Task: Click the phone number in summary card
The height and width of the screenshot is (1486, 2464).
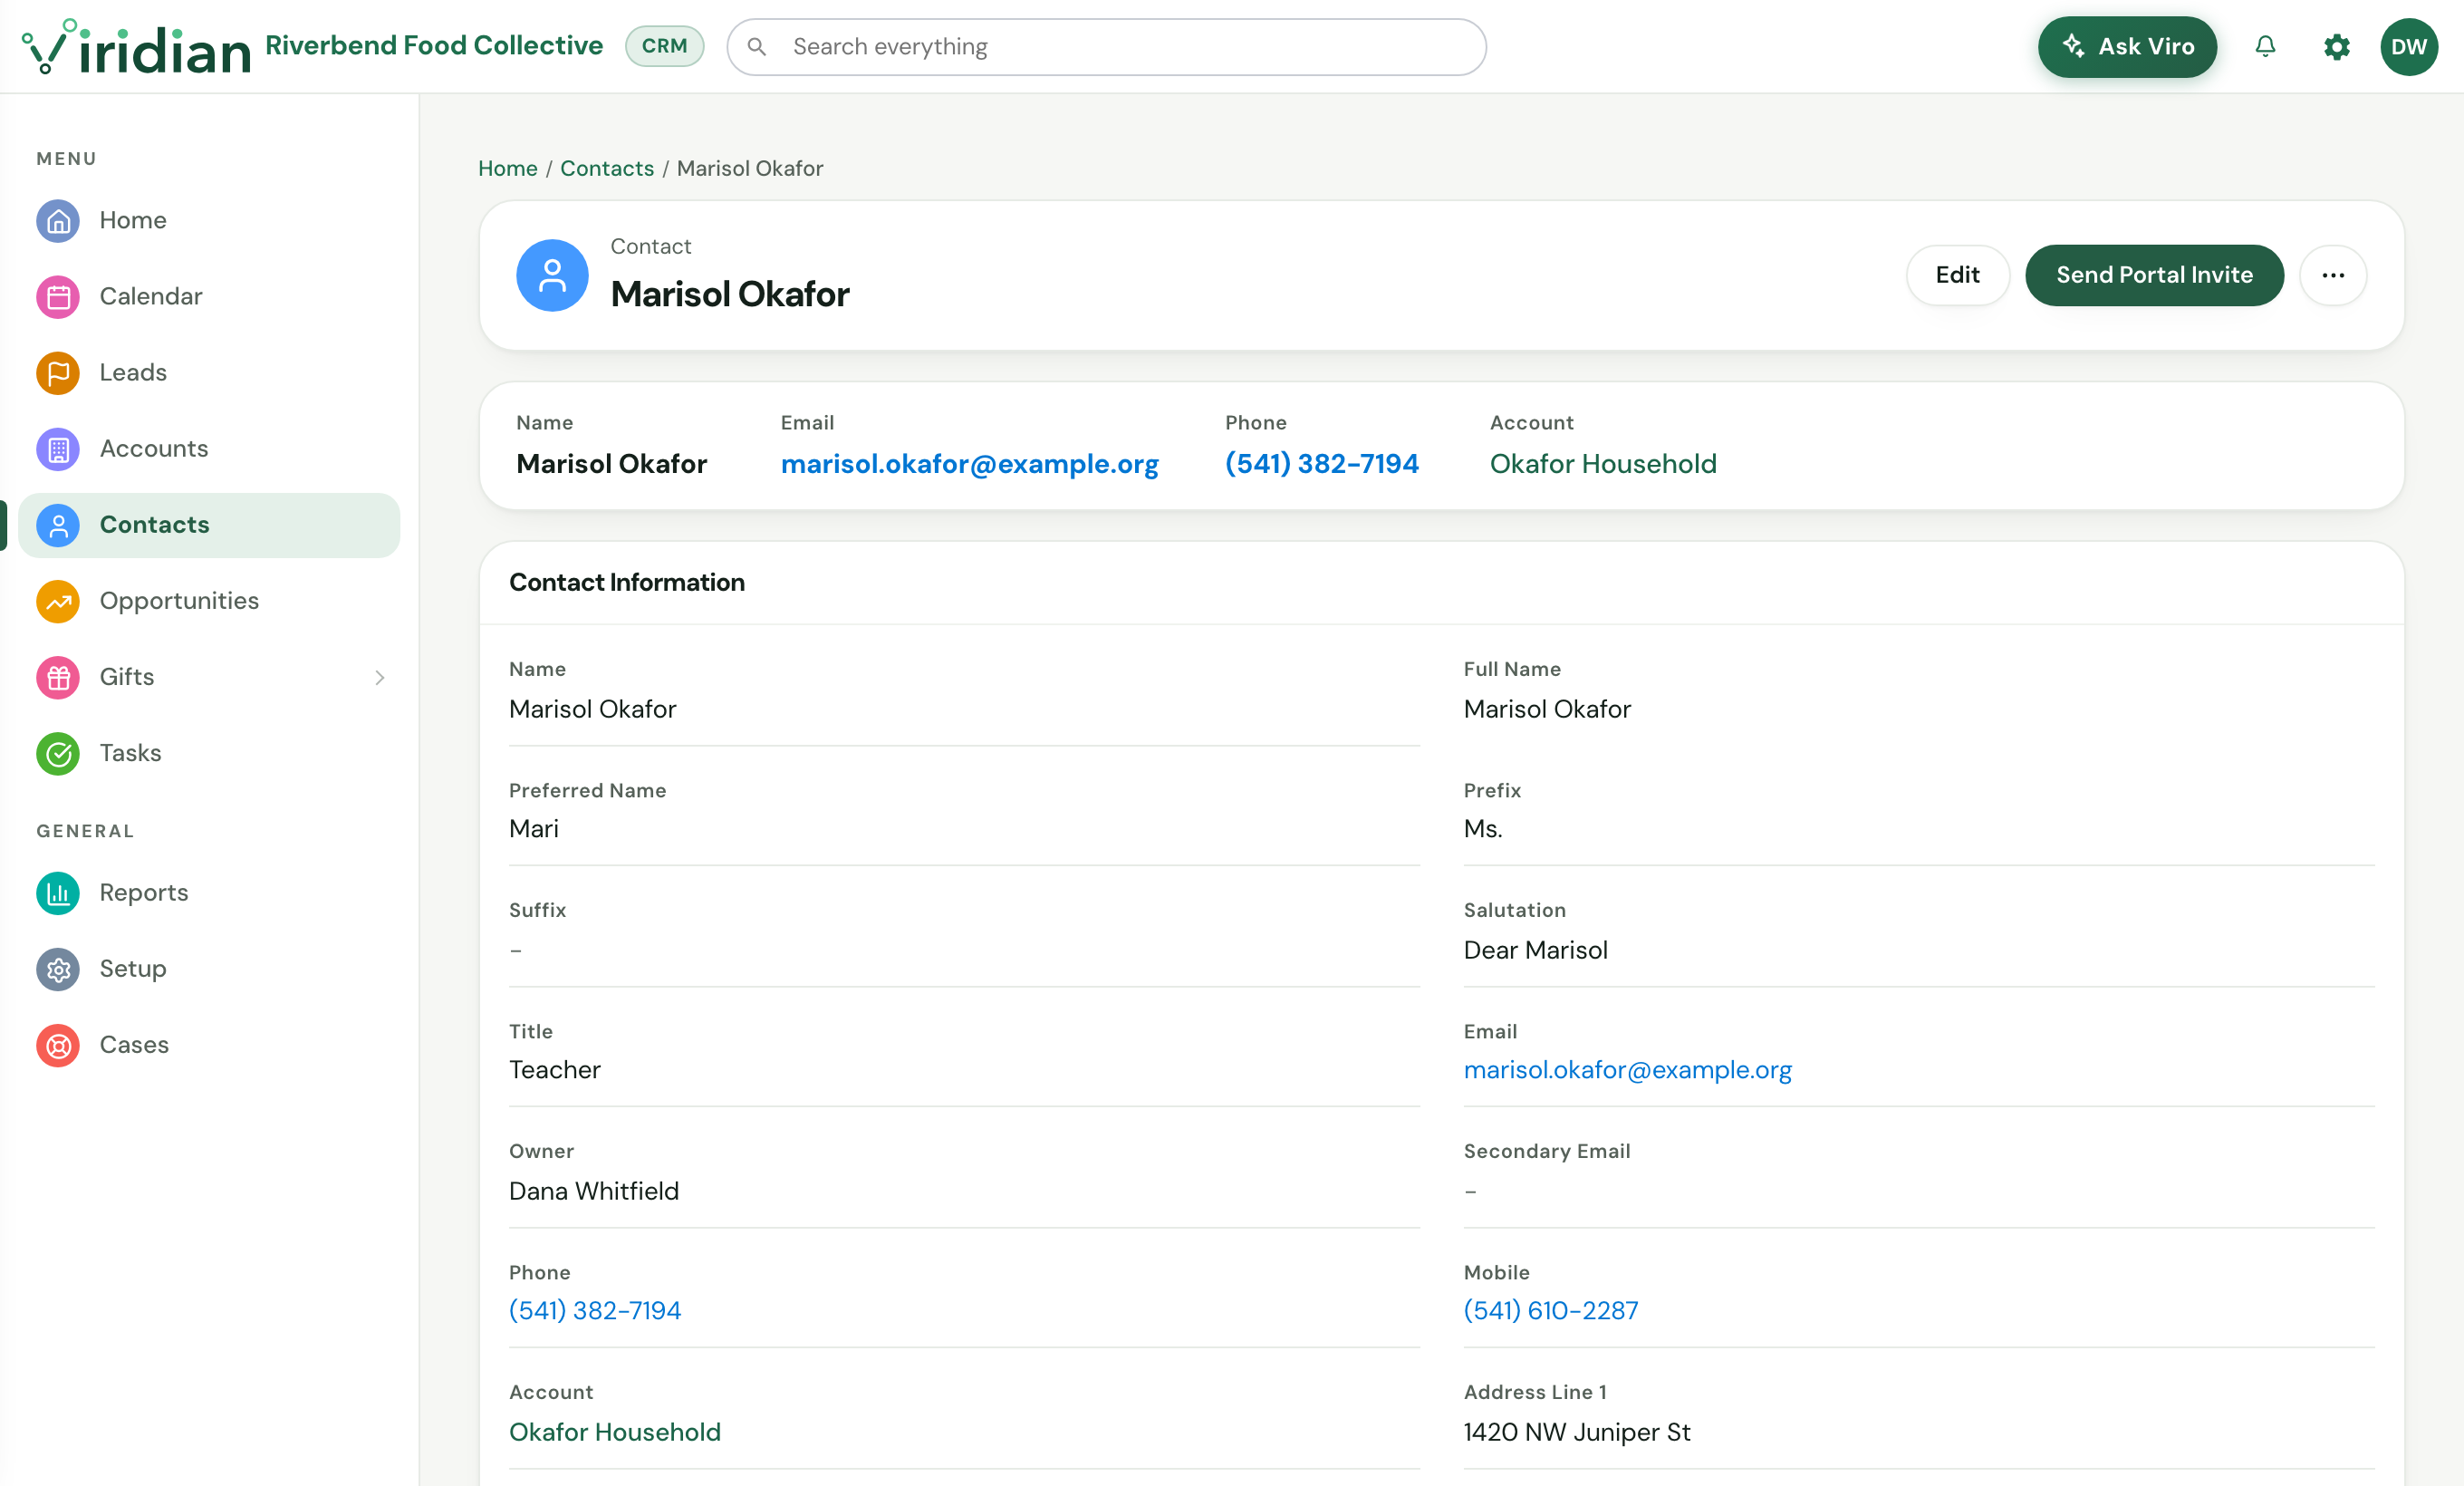Action: (1321, 464)
